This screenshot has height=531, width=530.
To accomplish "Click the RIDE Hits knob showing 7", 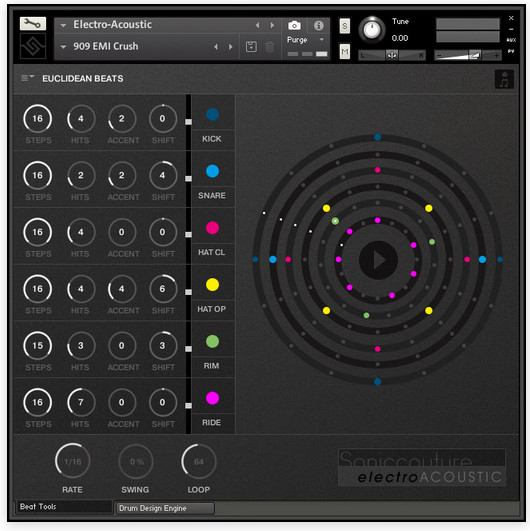I will coord(81,402).
